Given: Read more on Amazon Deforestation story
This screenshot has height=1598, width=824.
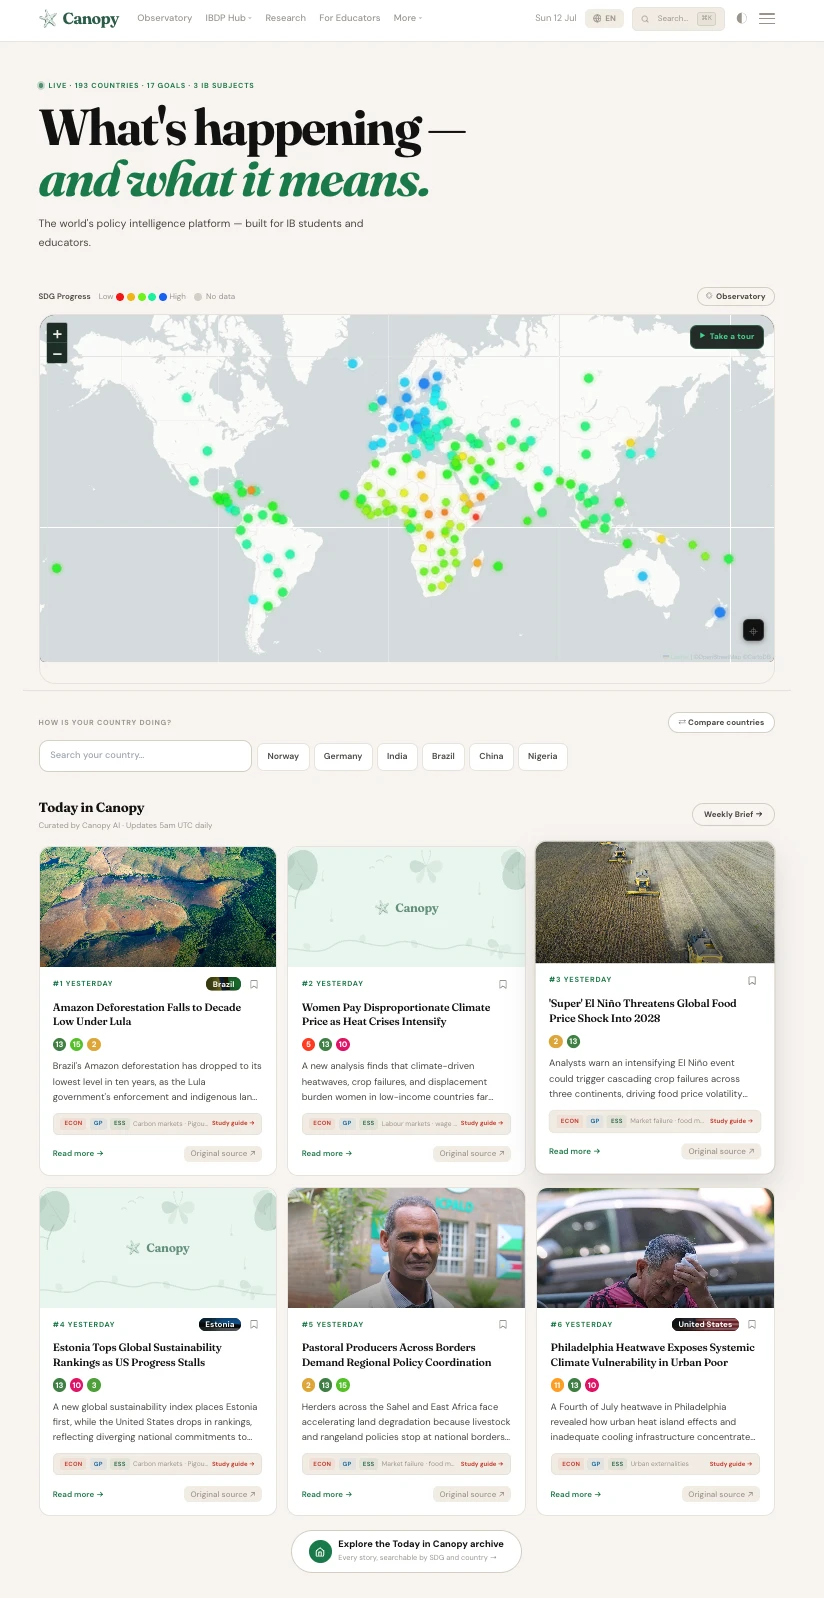Looking at the screenshot, I should (x=78, y=1153).
